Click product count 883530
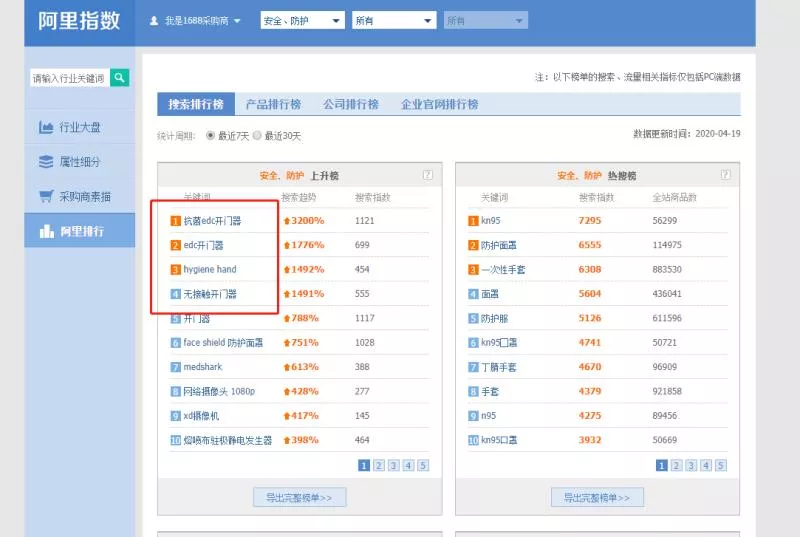Image resolution: width=800 pixels, height=537 pixels. [x=667, y=269]
